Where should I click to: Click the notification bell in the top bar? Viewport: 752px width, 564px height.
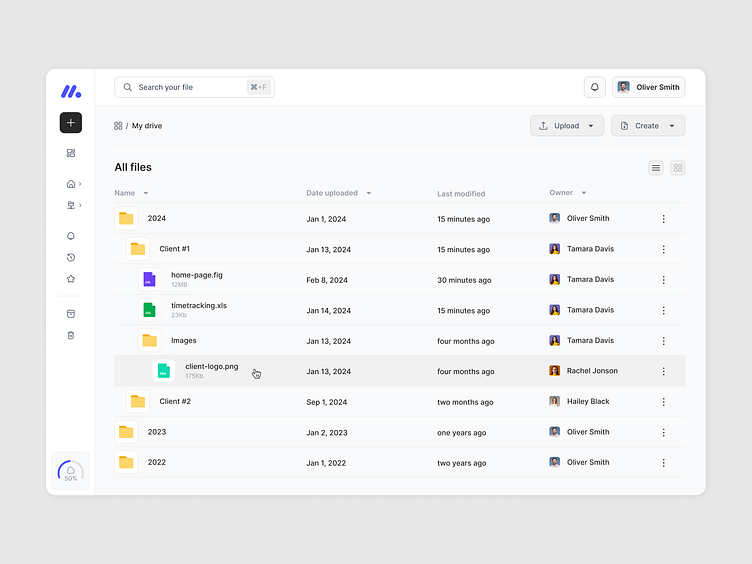pyautogui.click(x=595, y=87)
